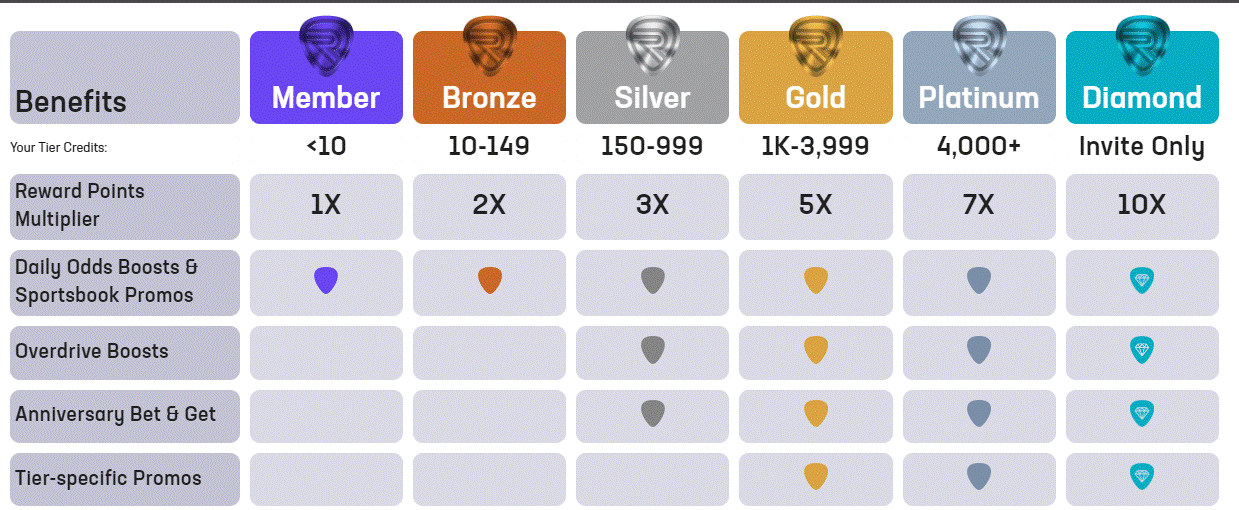This screenshot has width=1239, height=510.
Task: Click the 10X multiplier cell under Diamond
Action: pos(1142,206)
